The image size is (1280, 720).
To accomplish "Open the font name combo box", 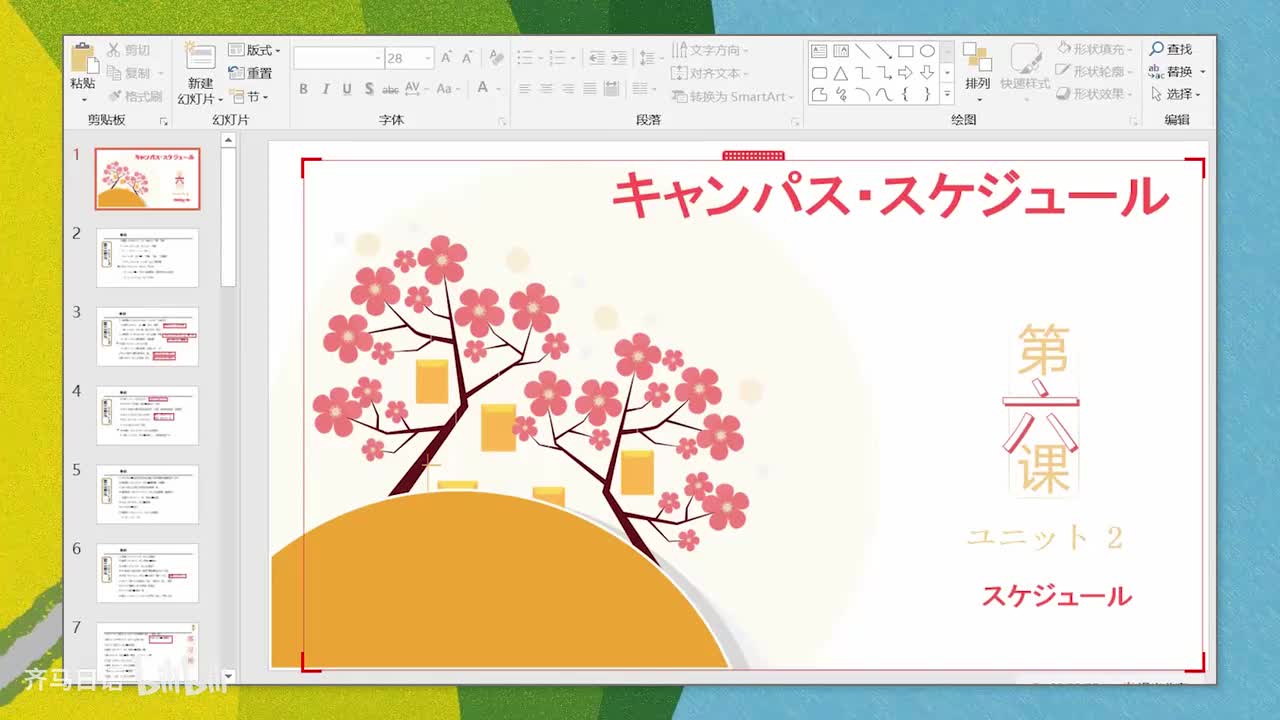I will click(338, 58).
